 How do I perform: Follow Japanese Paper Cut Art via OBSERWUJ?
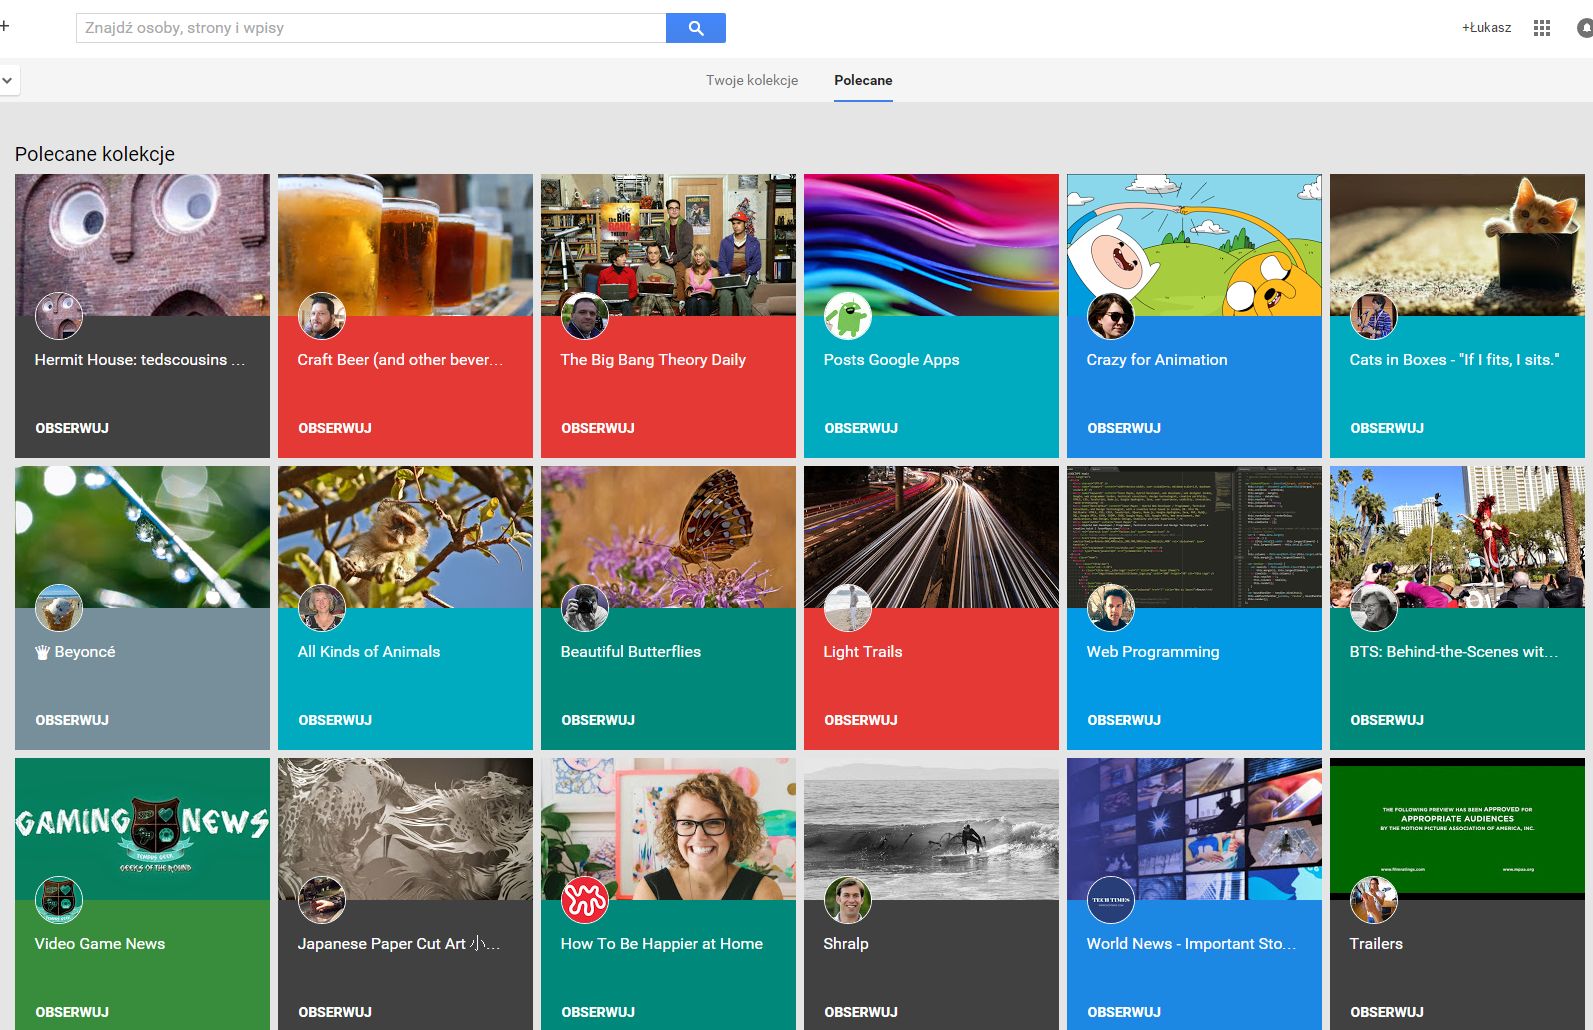coord(335,1012)
